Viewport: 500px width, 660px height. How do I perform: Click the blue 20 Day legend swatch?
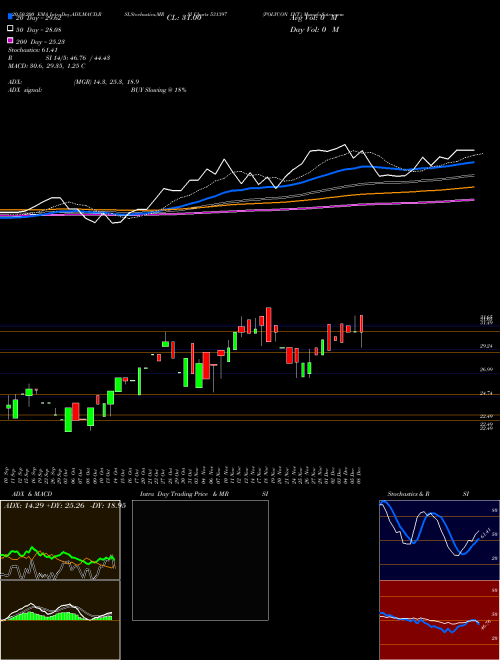click(x=10, y=17)
